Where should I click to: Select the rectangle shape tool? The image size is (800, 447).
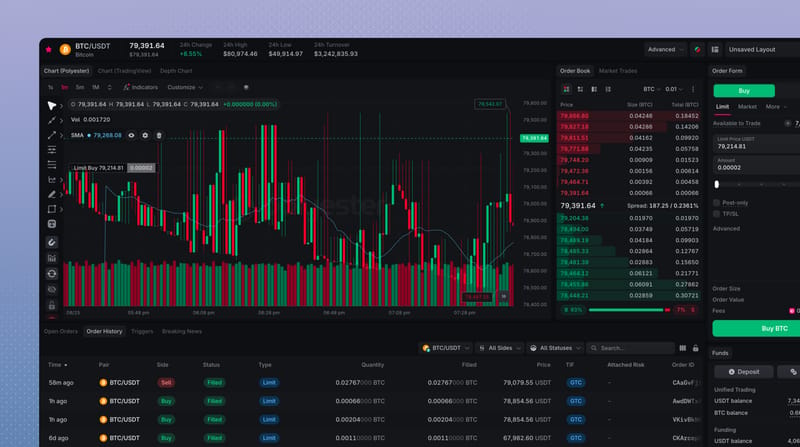(x=52, y=209)
